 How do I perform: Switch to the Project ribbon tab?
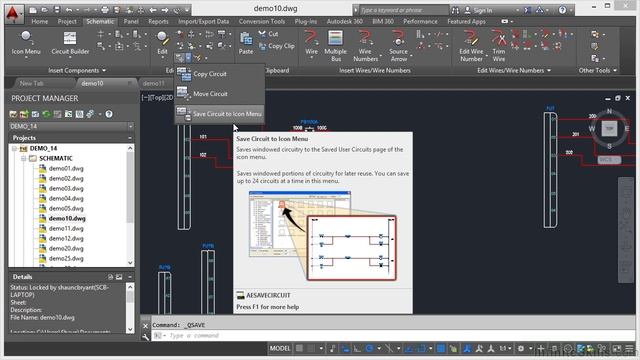[67, 22]
